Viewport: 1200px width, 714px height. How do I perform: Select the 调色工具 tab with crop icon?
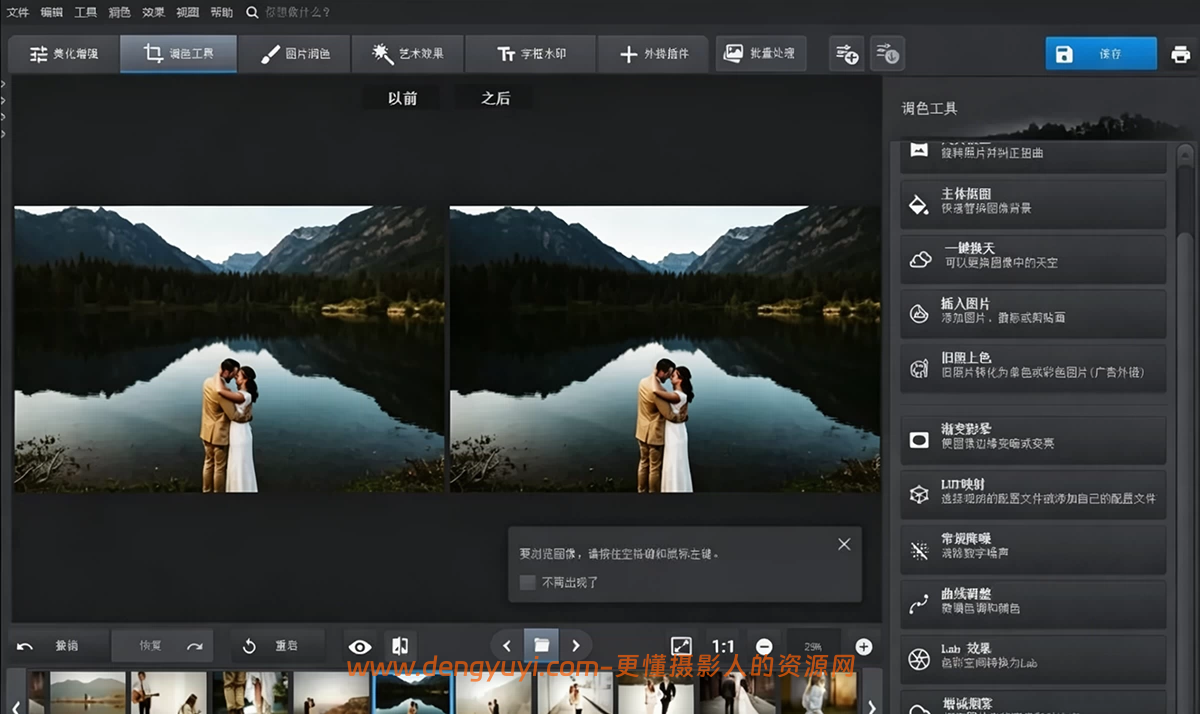coord(179,54)
